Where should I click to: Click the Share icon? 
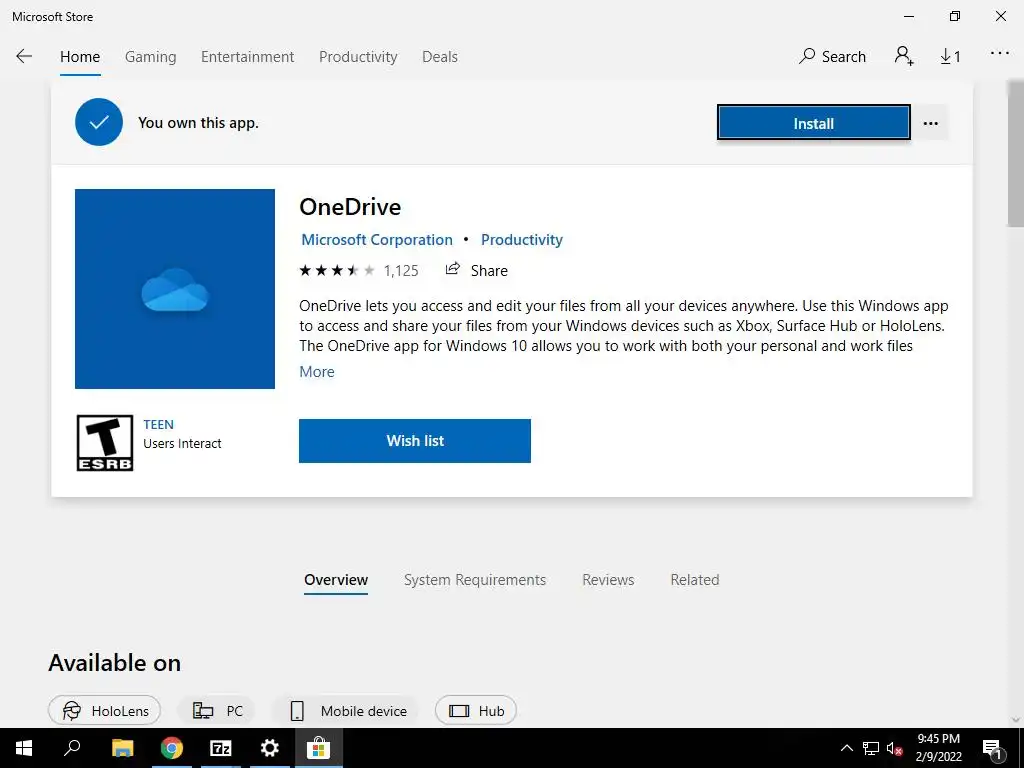(453, 269)
